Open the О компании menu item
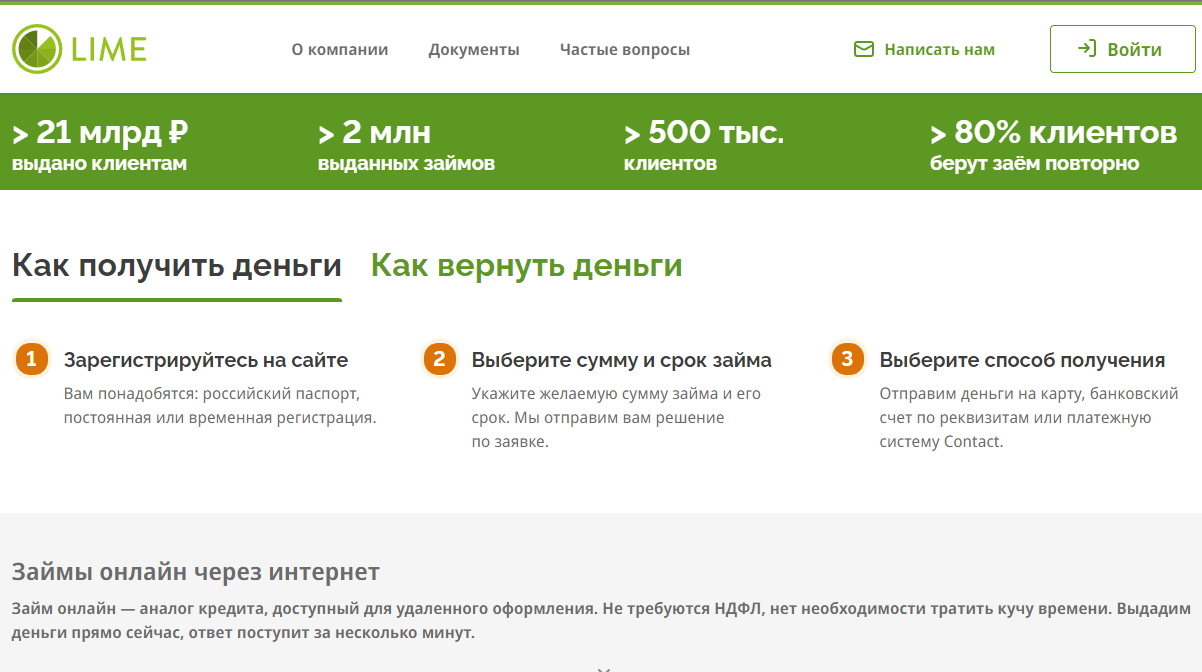The image size is (1202, 672). 340,49
